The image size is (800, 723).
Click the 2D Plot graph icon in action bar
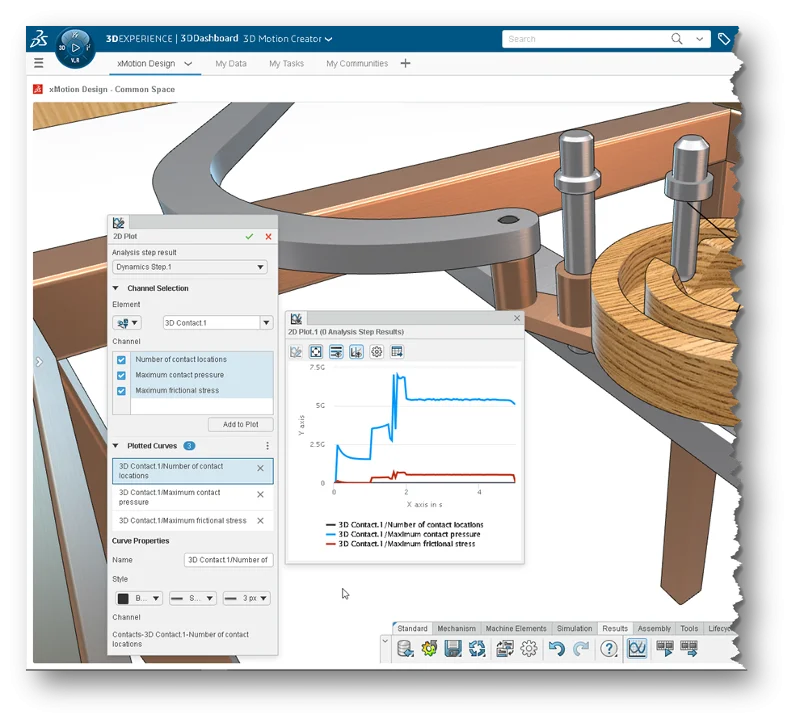pos(637,649)
